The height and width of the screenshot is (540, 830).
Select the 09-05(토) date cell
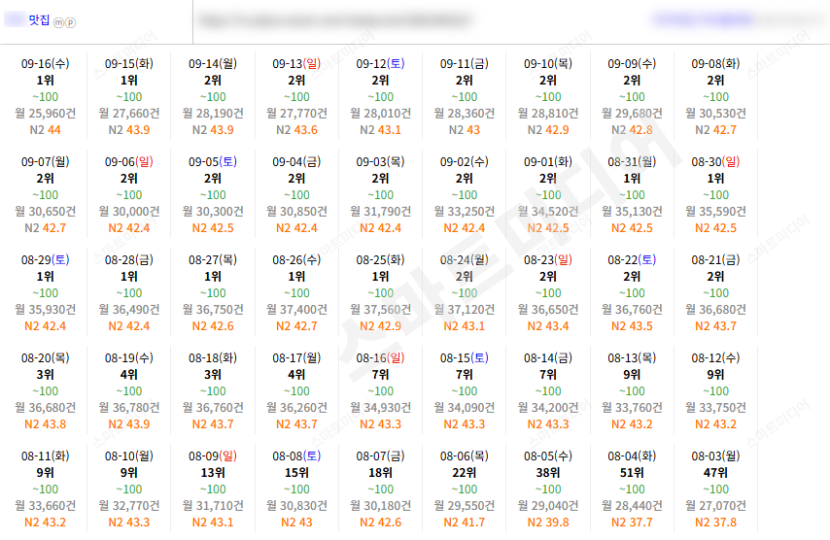[213, 194]
